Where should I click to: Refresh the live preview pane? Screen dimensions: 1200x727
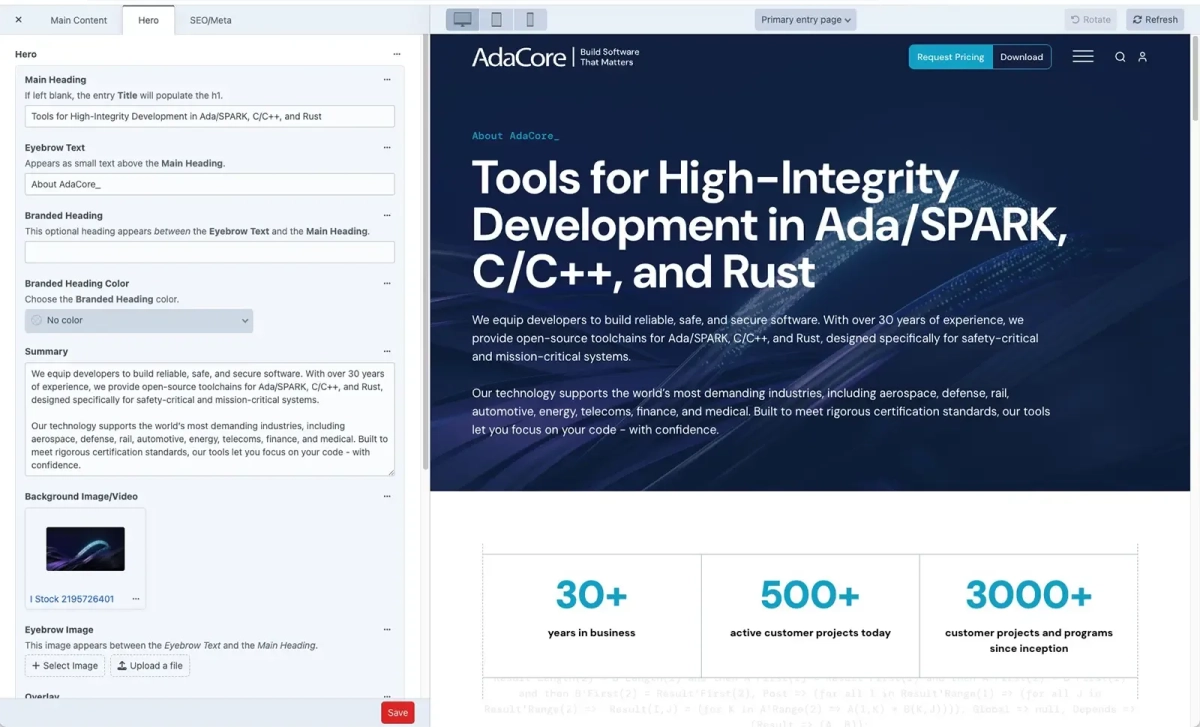pos(1154,19)
